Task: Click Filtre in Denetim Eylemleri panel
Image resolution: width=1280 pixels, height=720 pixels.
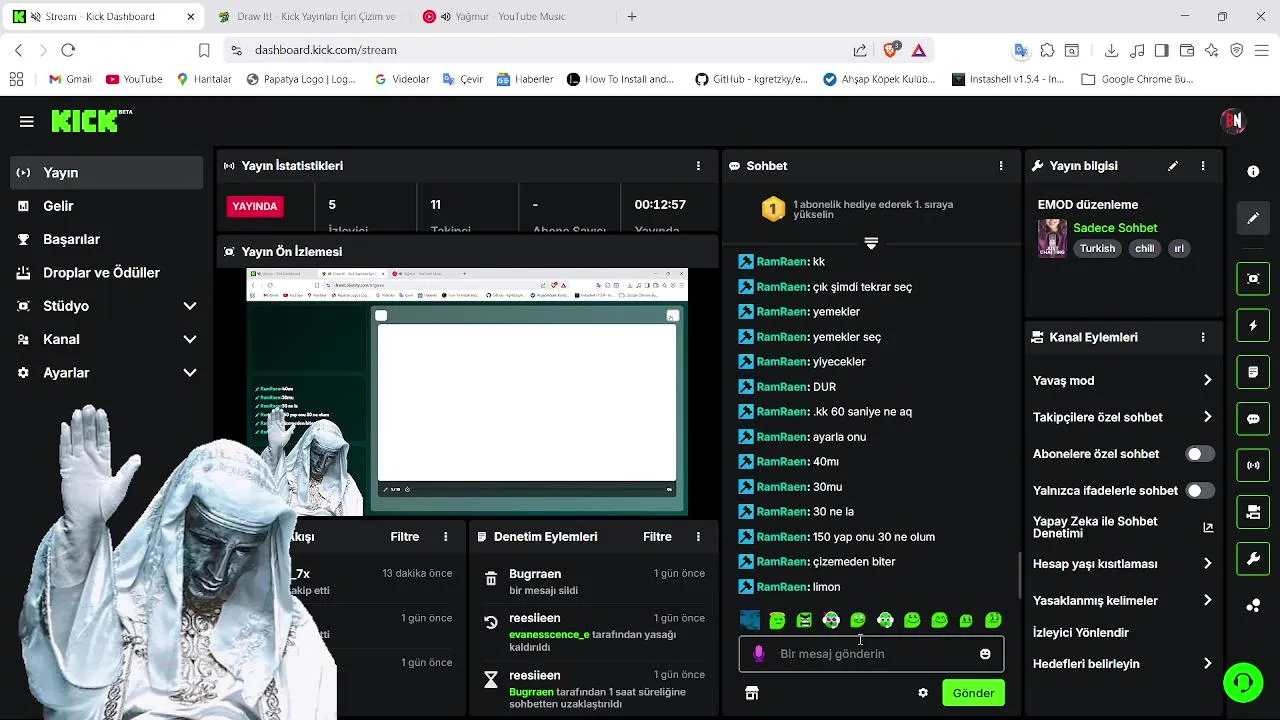Action: coord(657,537)
